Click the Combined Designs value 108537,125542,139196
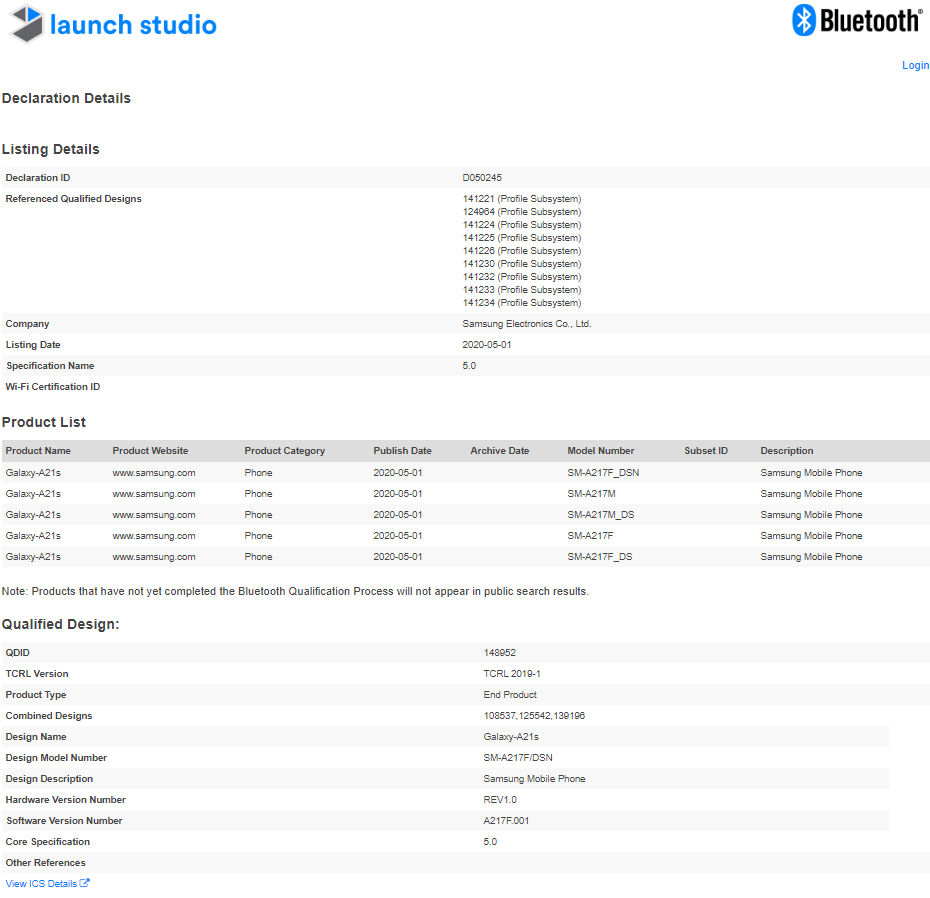The image size is (930, 898). coord(531,716)
